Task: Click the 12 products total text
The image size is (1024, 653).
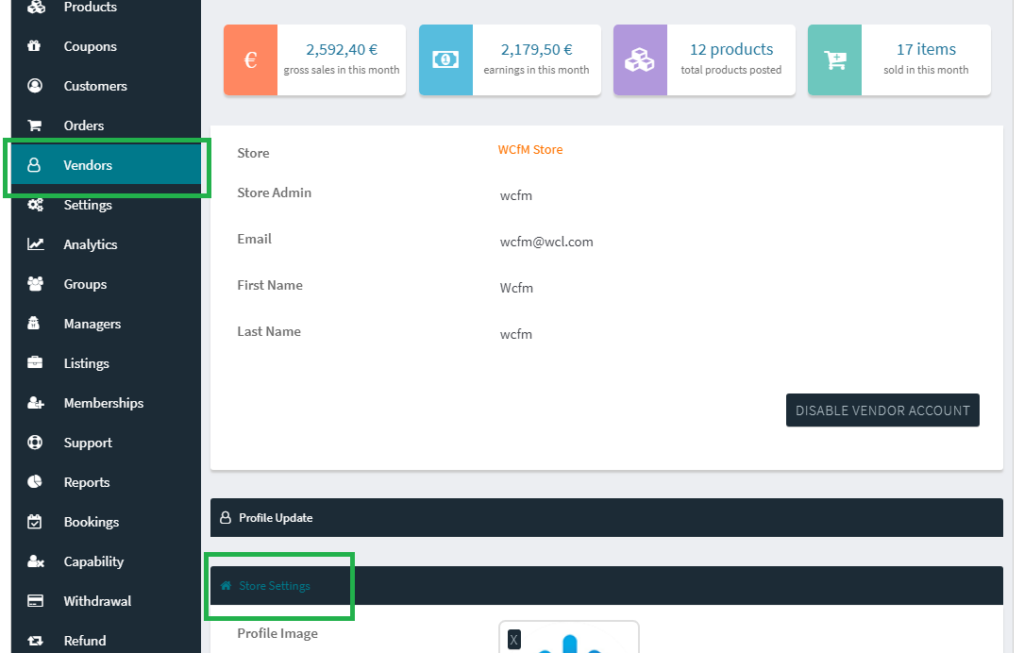Action: (x=731, y=50)
